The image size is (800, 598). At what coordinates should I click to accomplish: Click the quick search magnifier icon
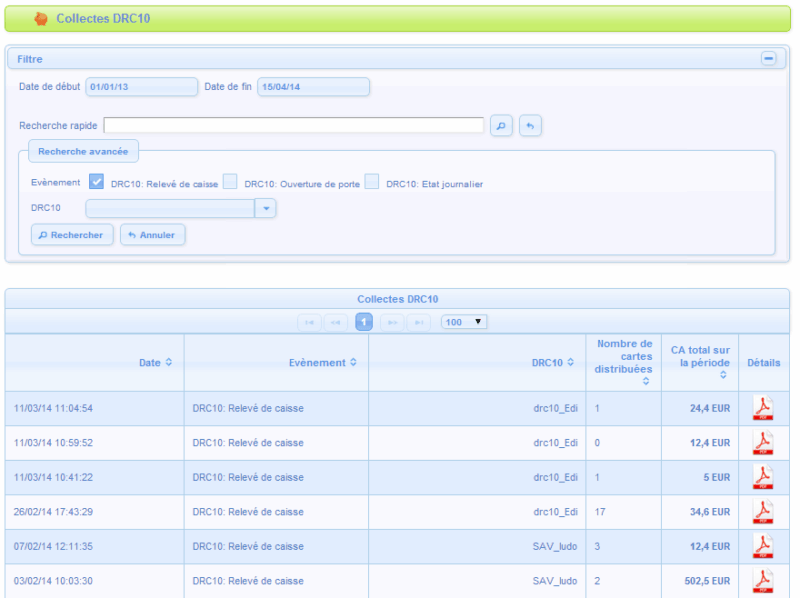pos(501,125)
